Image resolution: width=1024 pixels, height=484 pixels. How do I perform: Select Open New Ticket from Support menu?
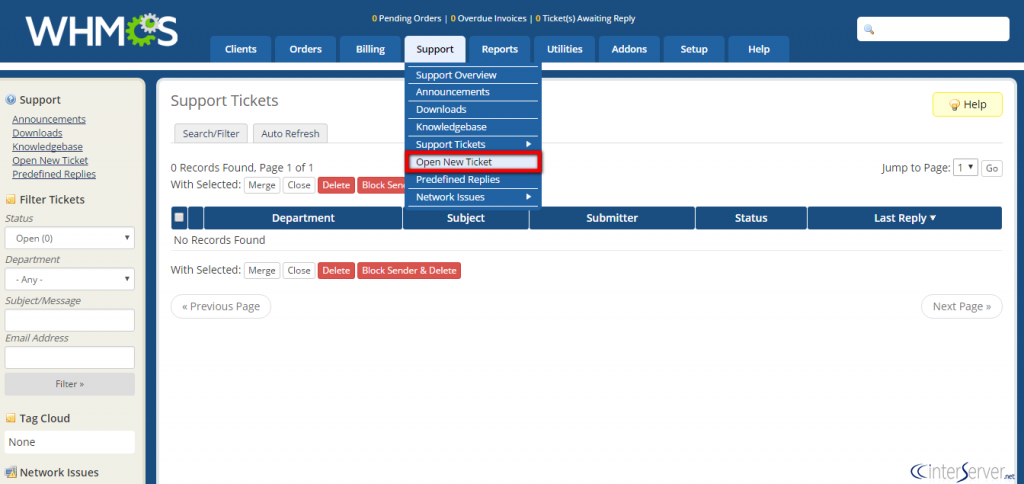[x=473, y=162]
